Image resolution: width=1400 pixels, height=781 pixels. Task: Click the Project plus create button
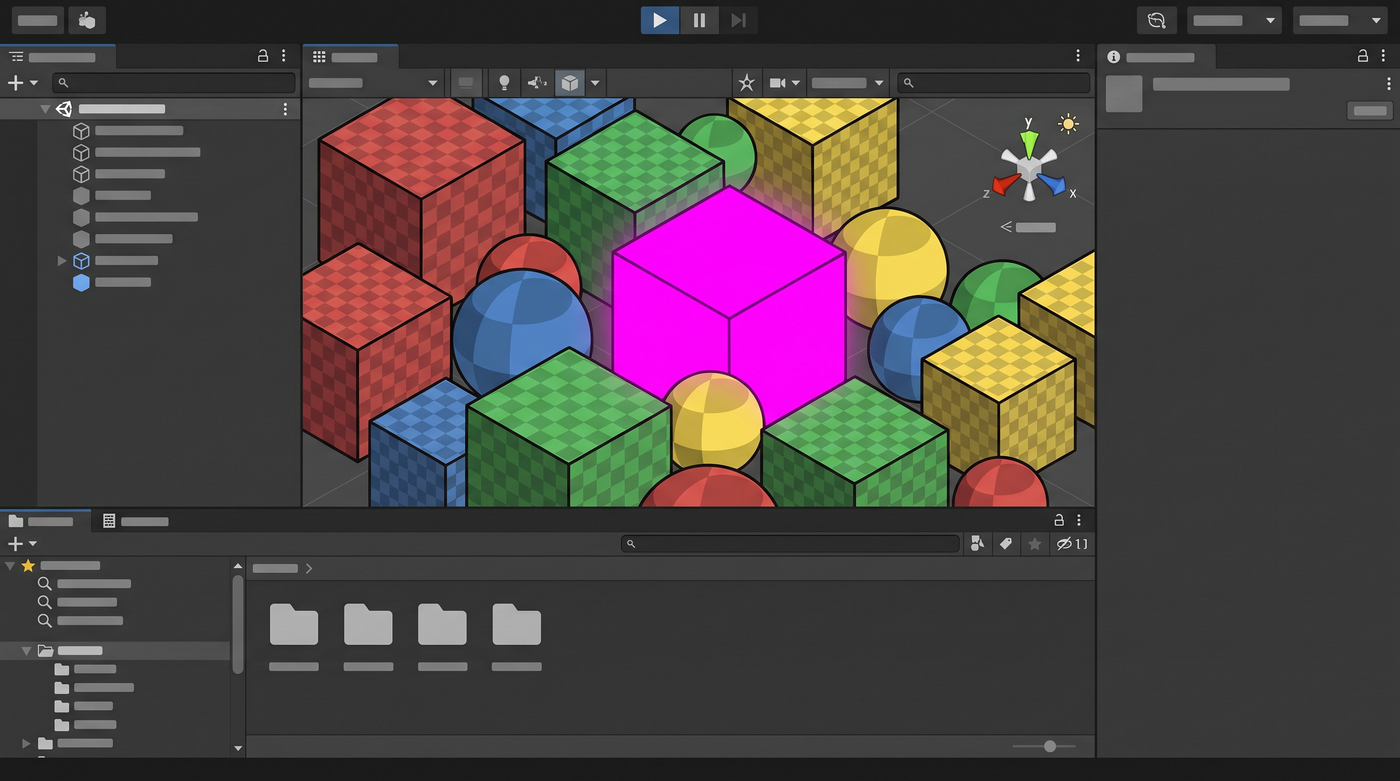[x=22, y=544]
